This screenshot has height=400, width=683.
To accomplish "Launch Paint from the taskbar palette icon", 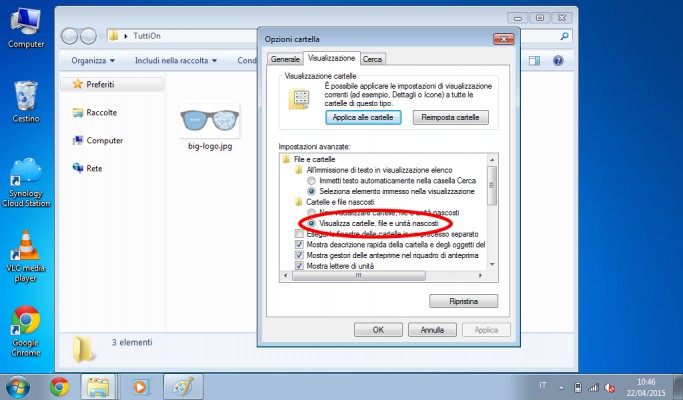I will pos(180,386).
